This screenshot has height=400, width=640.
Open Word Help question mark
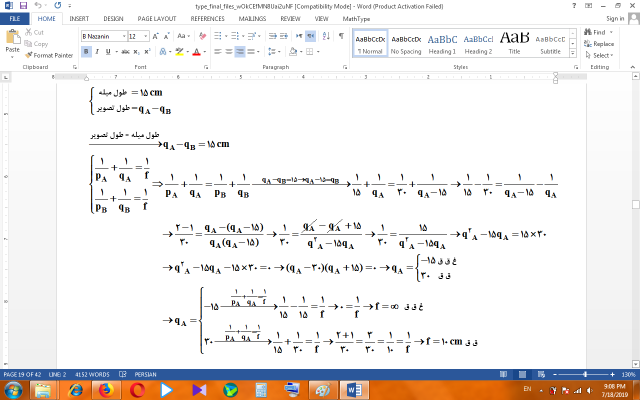pos(574,6)
